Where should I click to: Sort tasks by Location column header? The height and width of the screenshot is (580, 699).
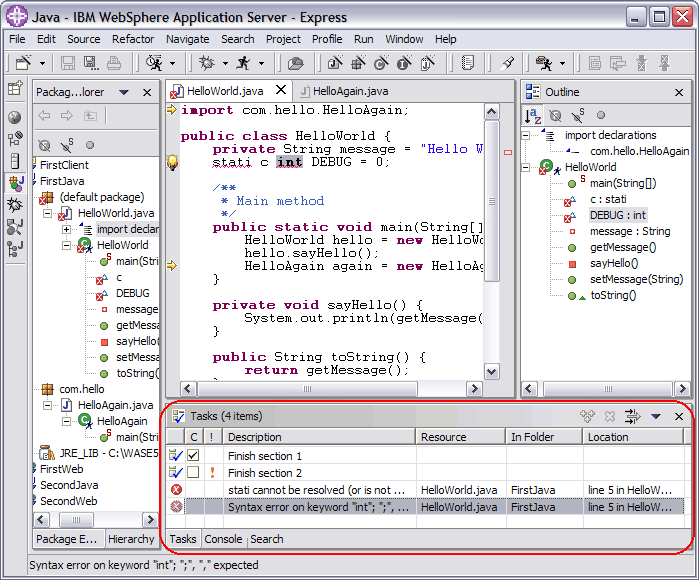(633, 437)
